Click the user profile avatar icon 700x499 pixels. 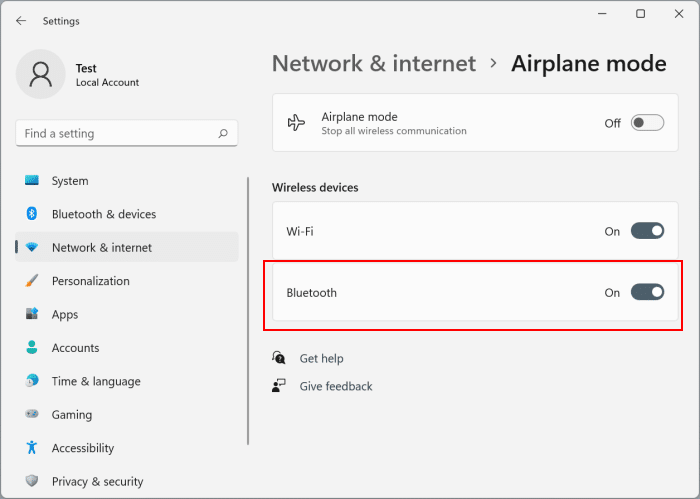pos(41,74)
